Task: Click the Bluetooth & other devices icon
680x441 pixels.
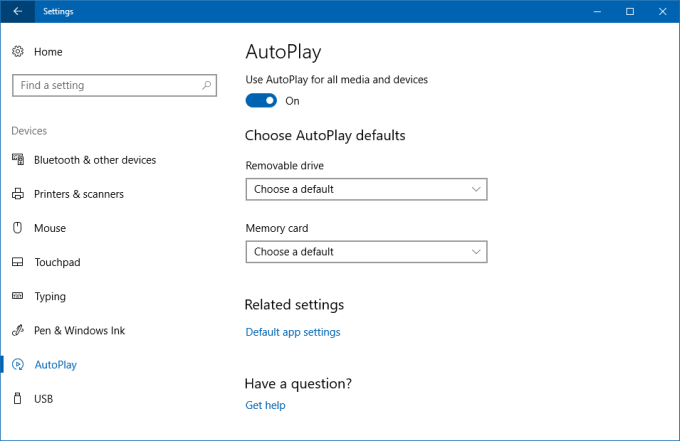Action: coord(18,160)
